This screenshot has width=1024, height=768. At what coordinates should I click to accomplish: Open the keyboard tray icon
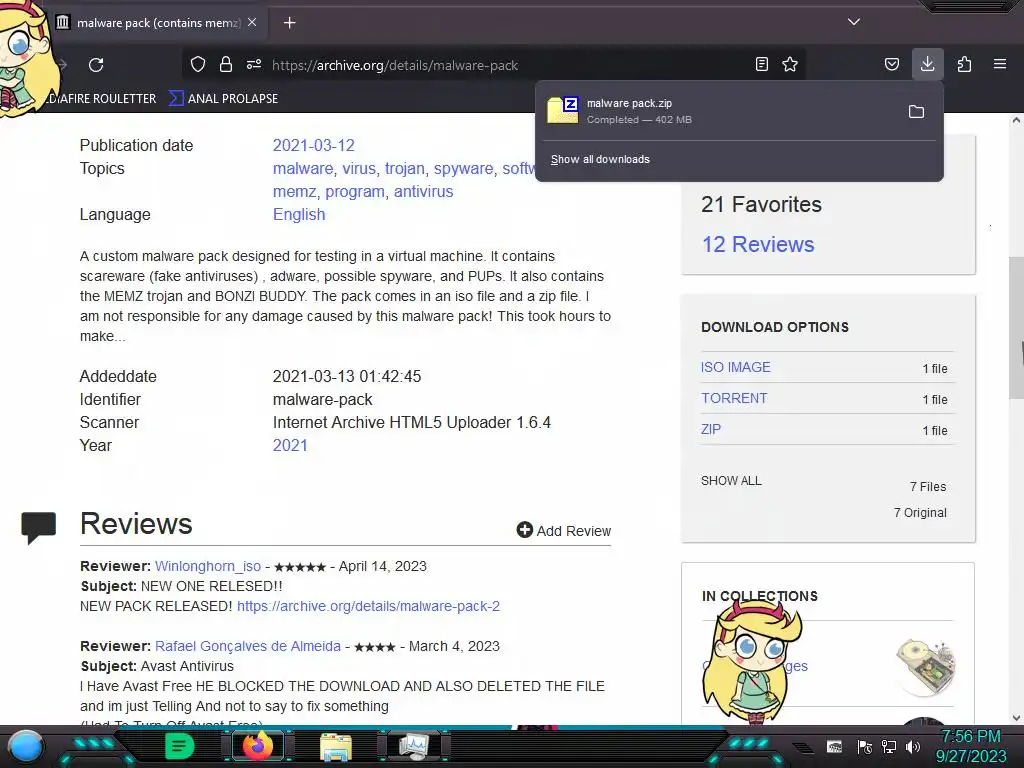pyautogui.click(x=834, y=746)
